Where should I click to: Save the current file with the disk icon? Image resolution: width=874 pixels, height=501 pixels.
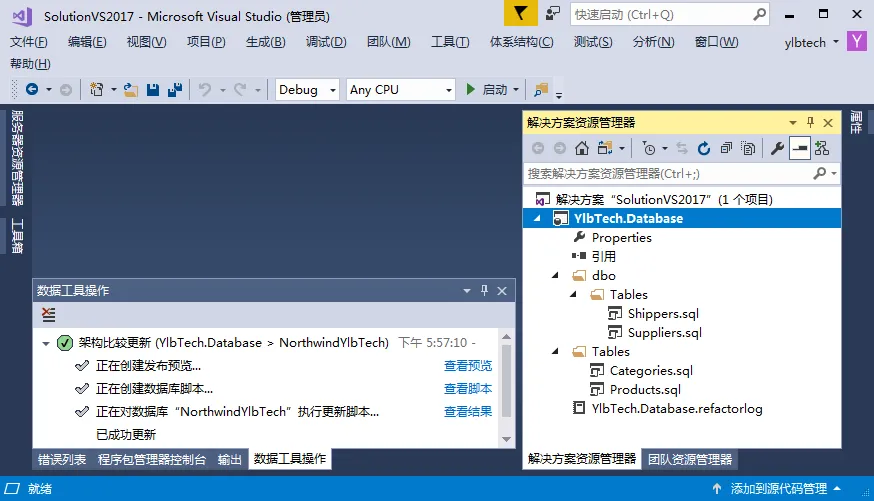[x=153, y=90]
